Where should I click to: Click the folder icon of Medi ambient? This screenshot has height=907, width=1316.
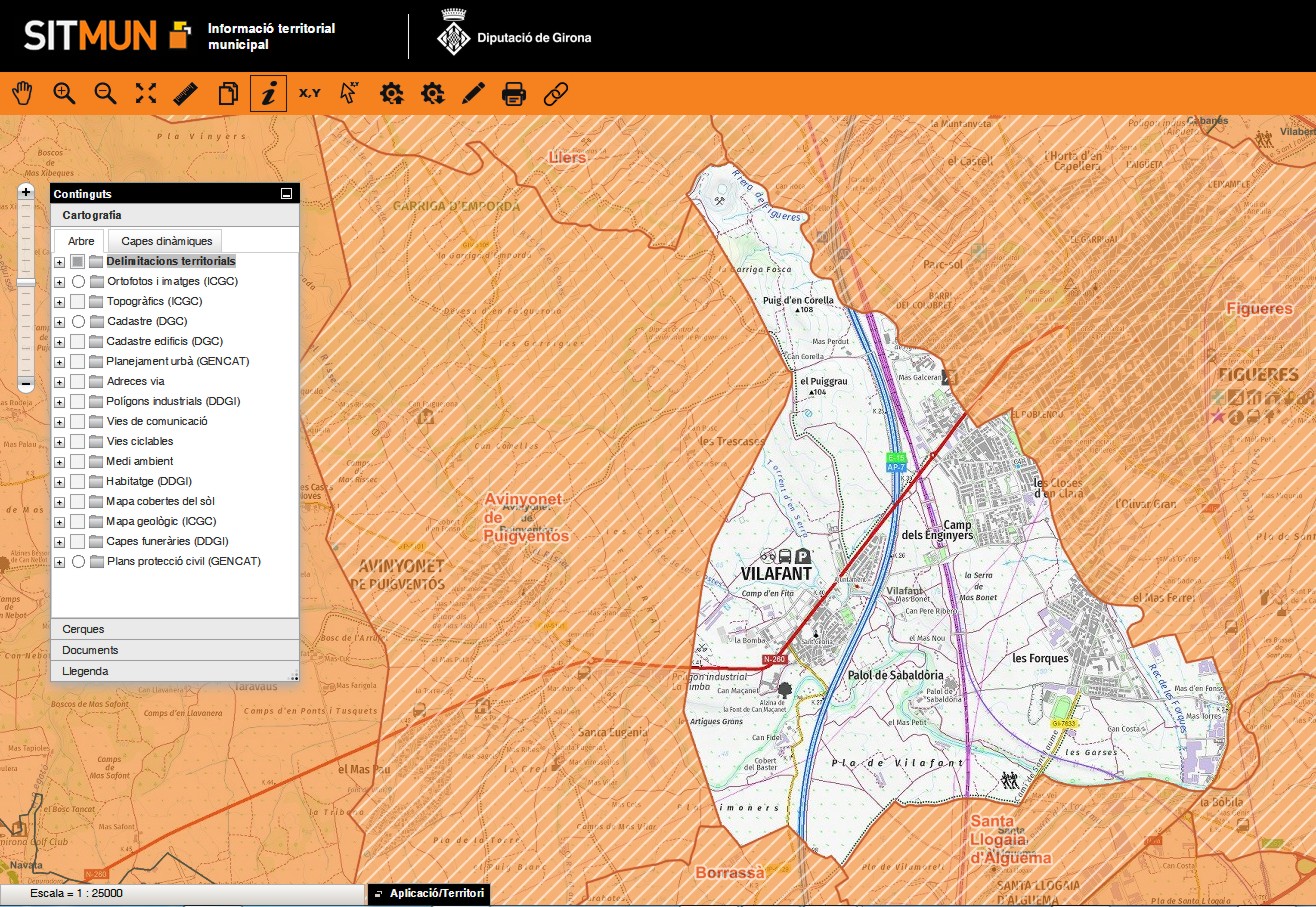[x=96, y=461]
